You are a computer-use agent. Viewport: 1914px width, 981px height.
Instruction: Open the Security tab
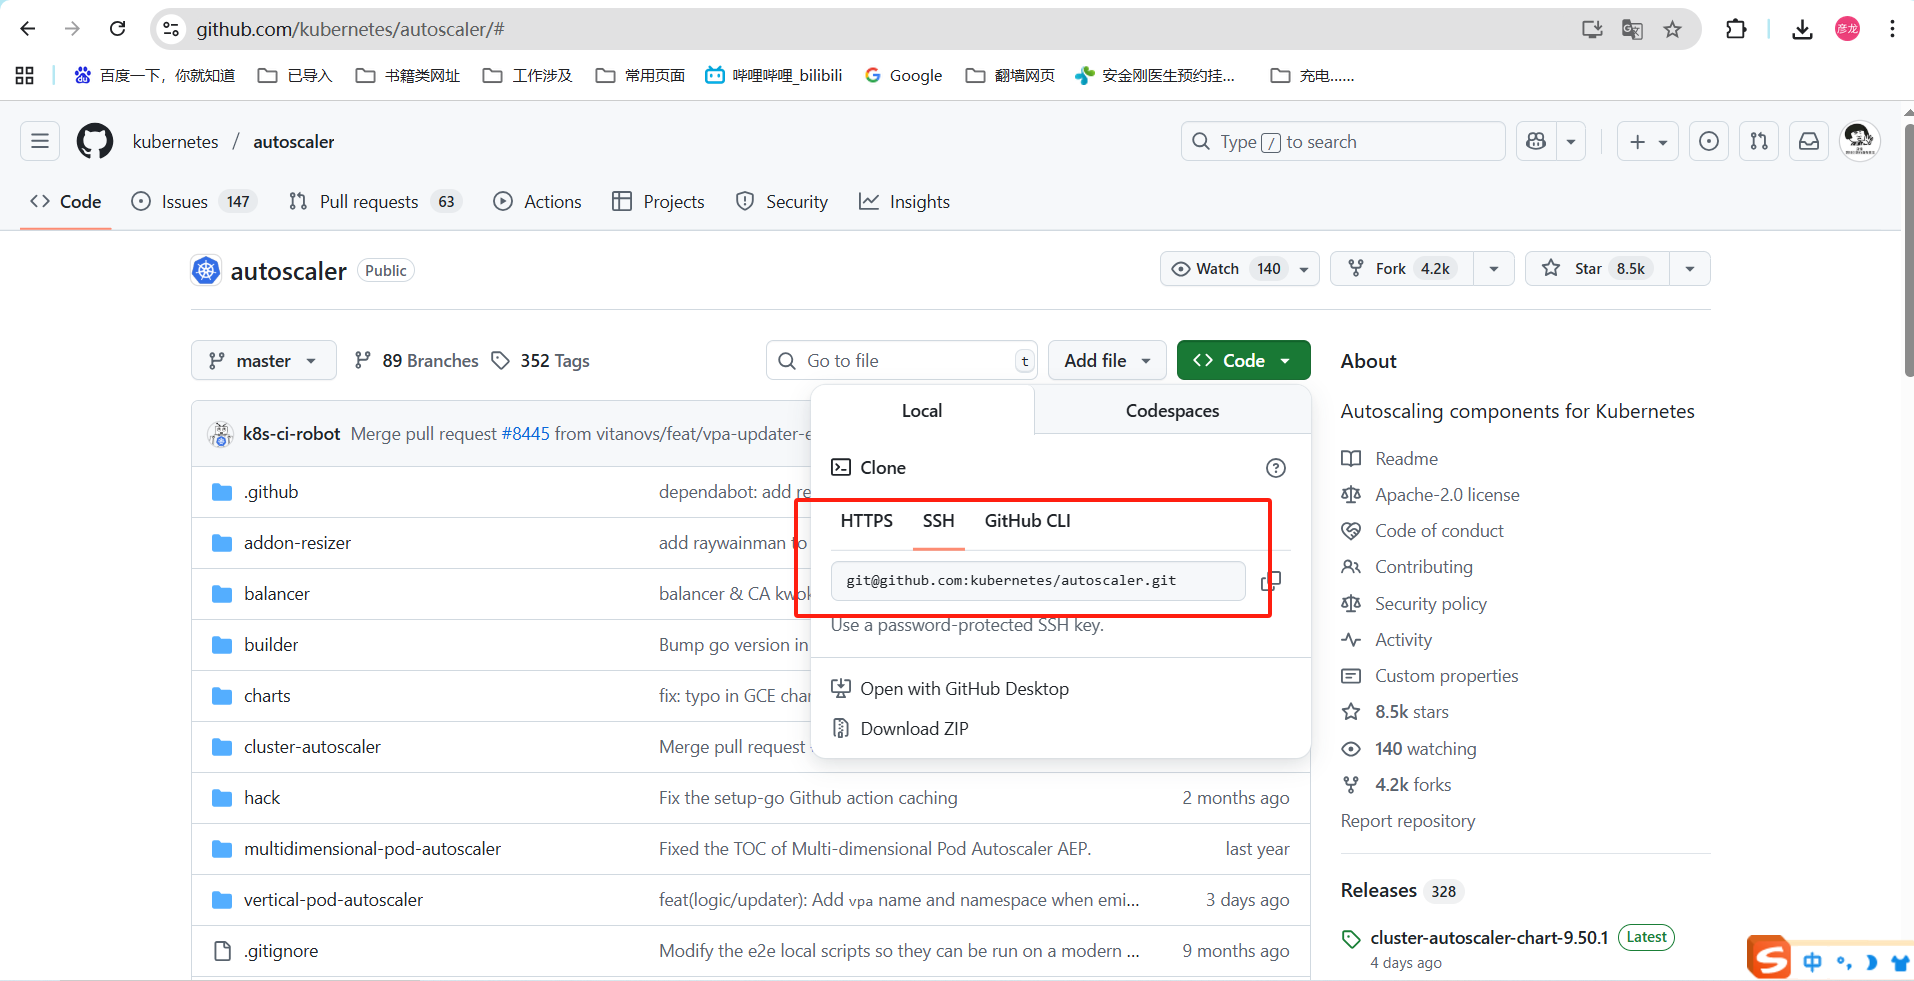point(782,202)
